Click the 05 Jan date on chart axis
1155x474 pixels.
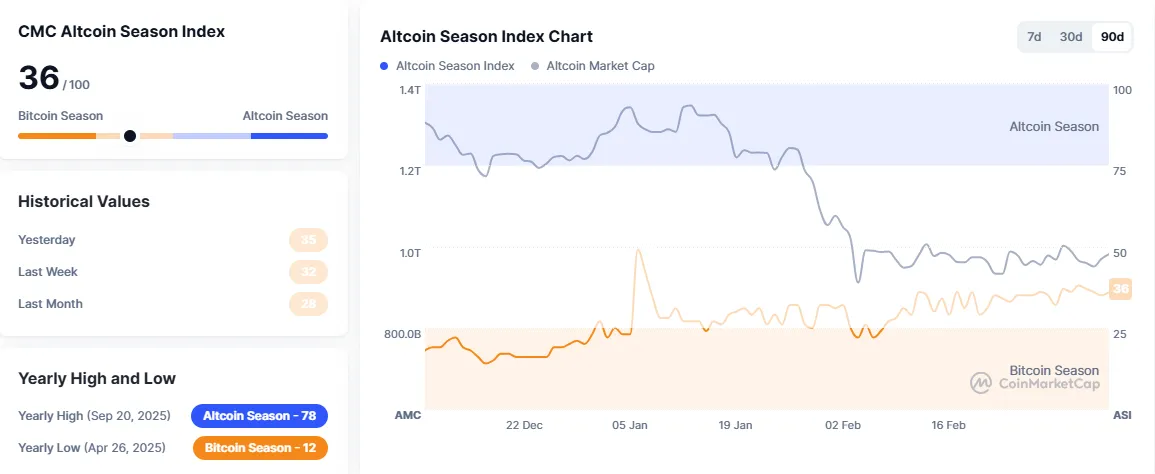(630, 425)
